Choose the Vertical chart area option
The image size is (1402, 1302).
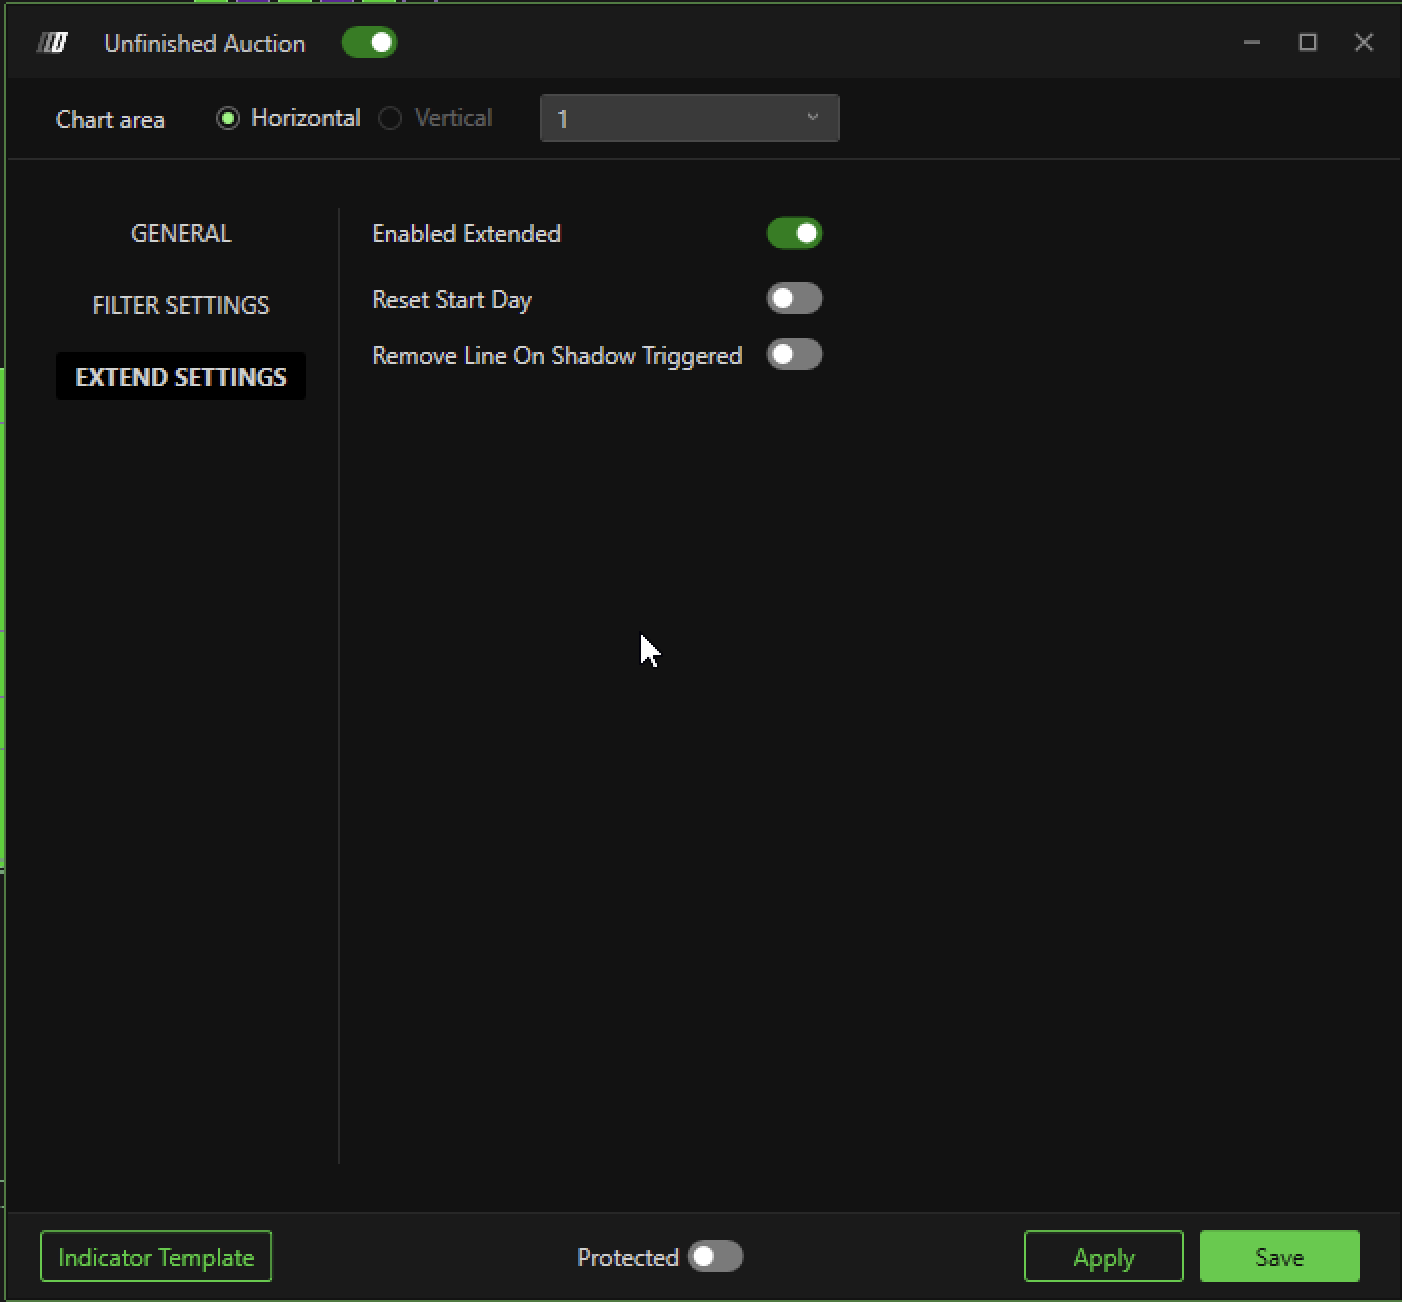click(390, 119)
